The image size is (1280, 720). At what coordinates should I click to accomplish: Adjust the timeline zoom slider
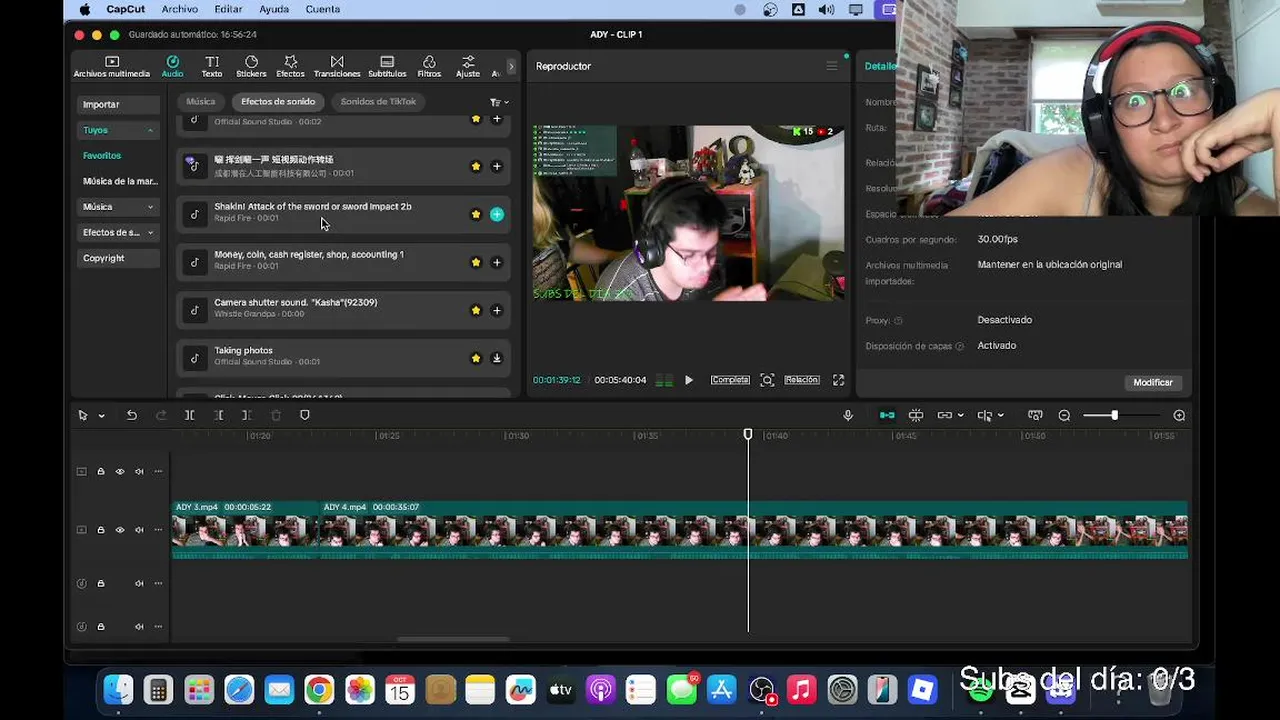(1113, 415)
